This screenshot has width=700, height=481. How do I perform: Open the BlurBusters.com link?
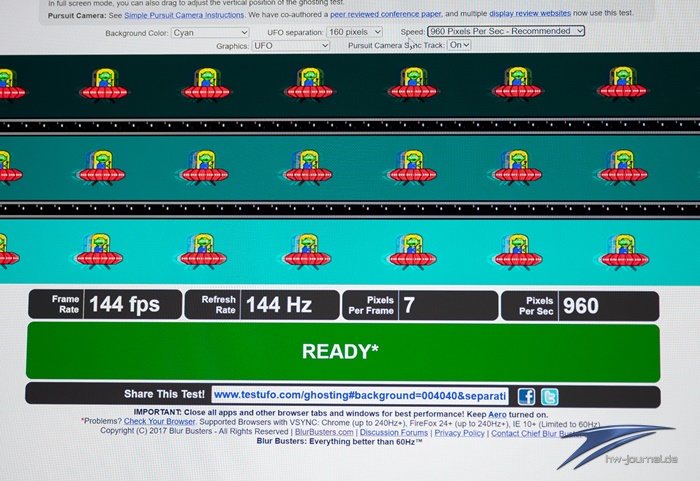click(x=324, y=432)
